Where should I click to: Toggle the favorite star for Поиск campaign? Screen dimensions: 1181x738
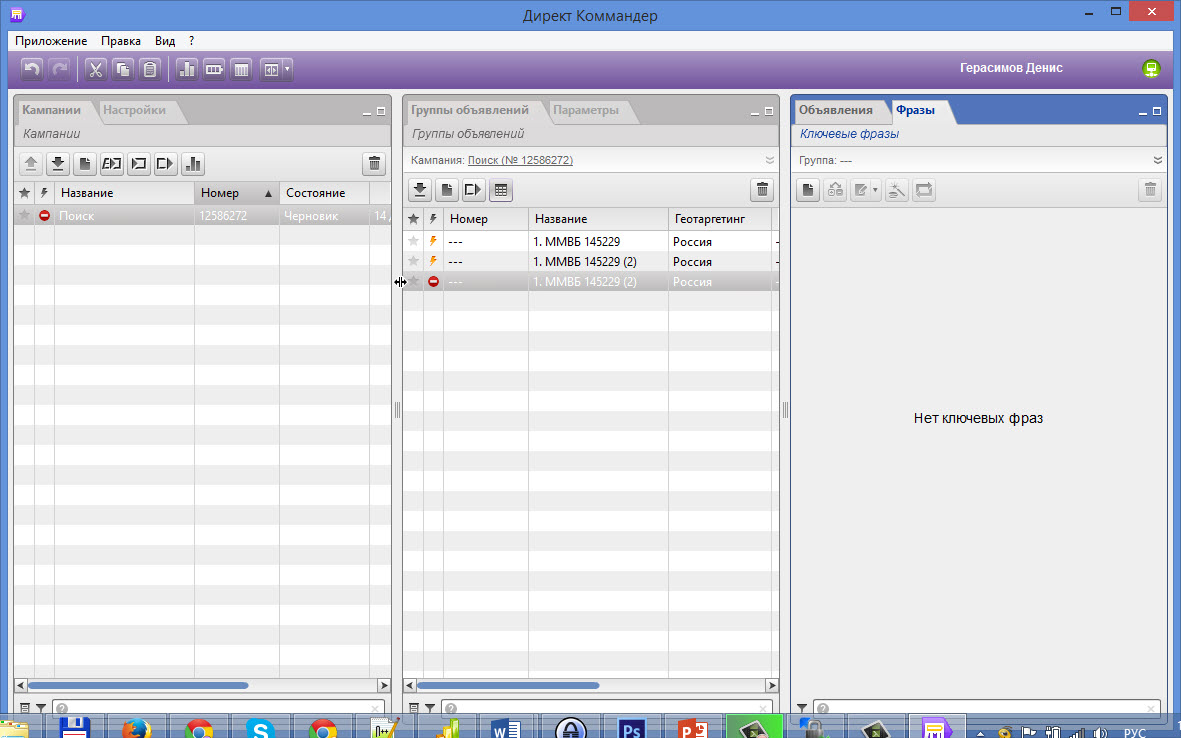click(24, 215)
